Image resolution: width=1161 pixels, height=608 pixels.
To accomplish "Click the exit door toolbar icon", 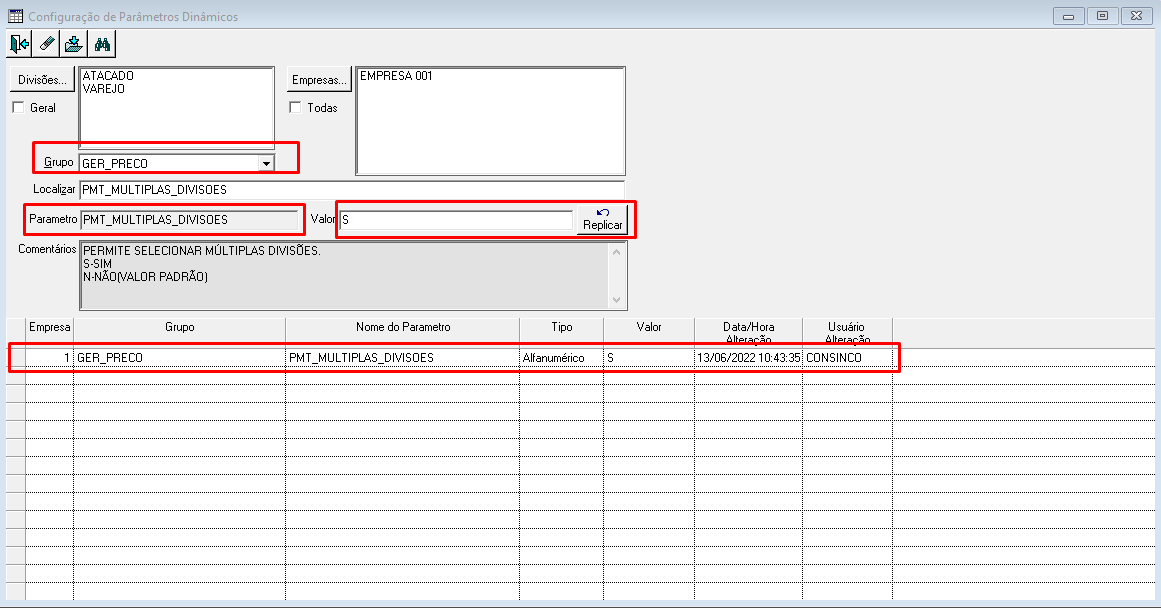I will pos(20,44).
